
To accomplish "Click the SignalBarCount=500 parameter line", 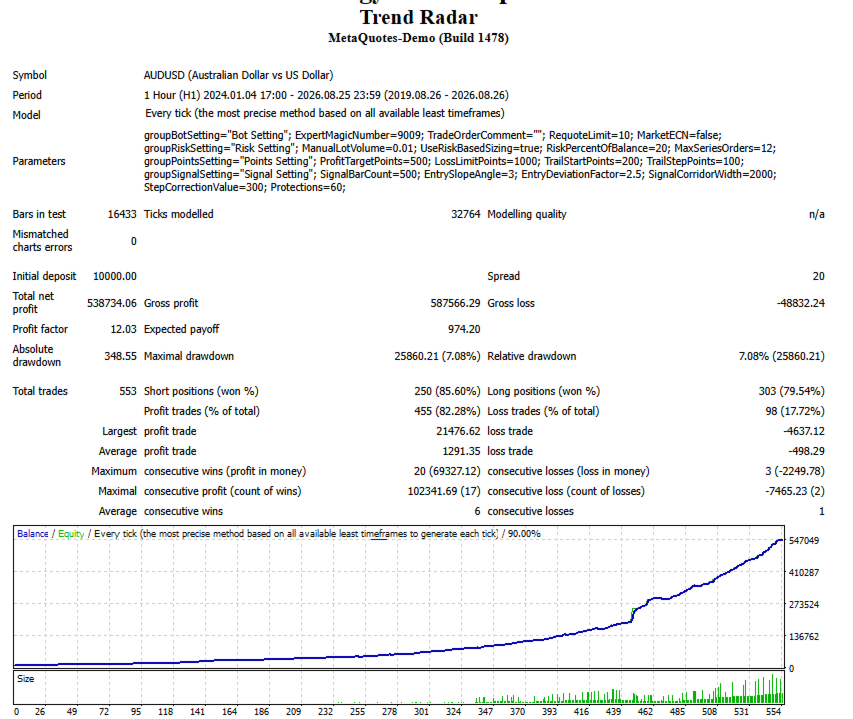I will coord(460,174).
